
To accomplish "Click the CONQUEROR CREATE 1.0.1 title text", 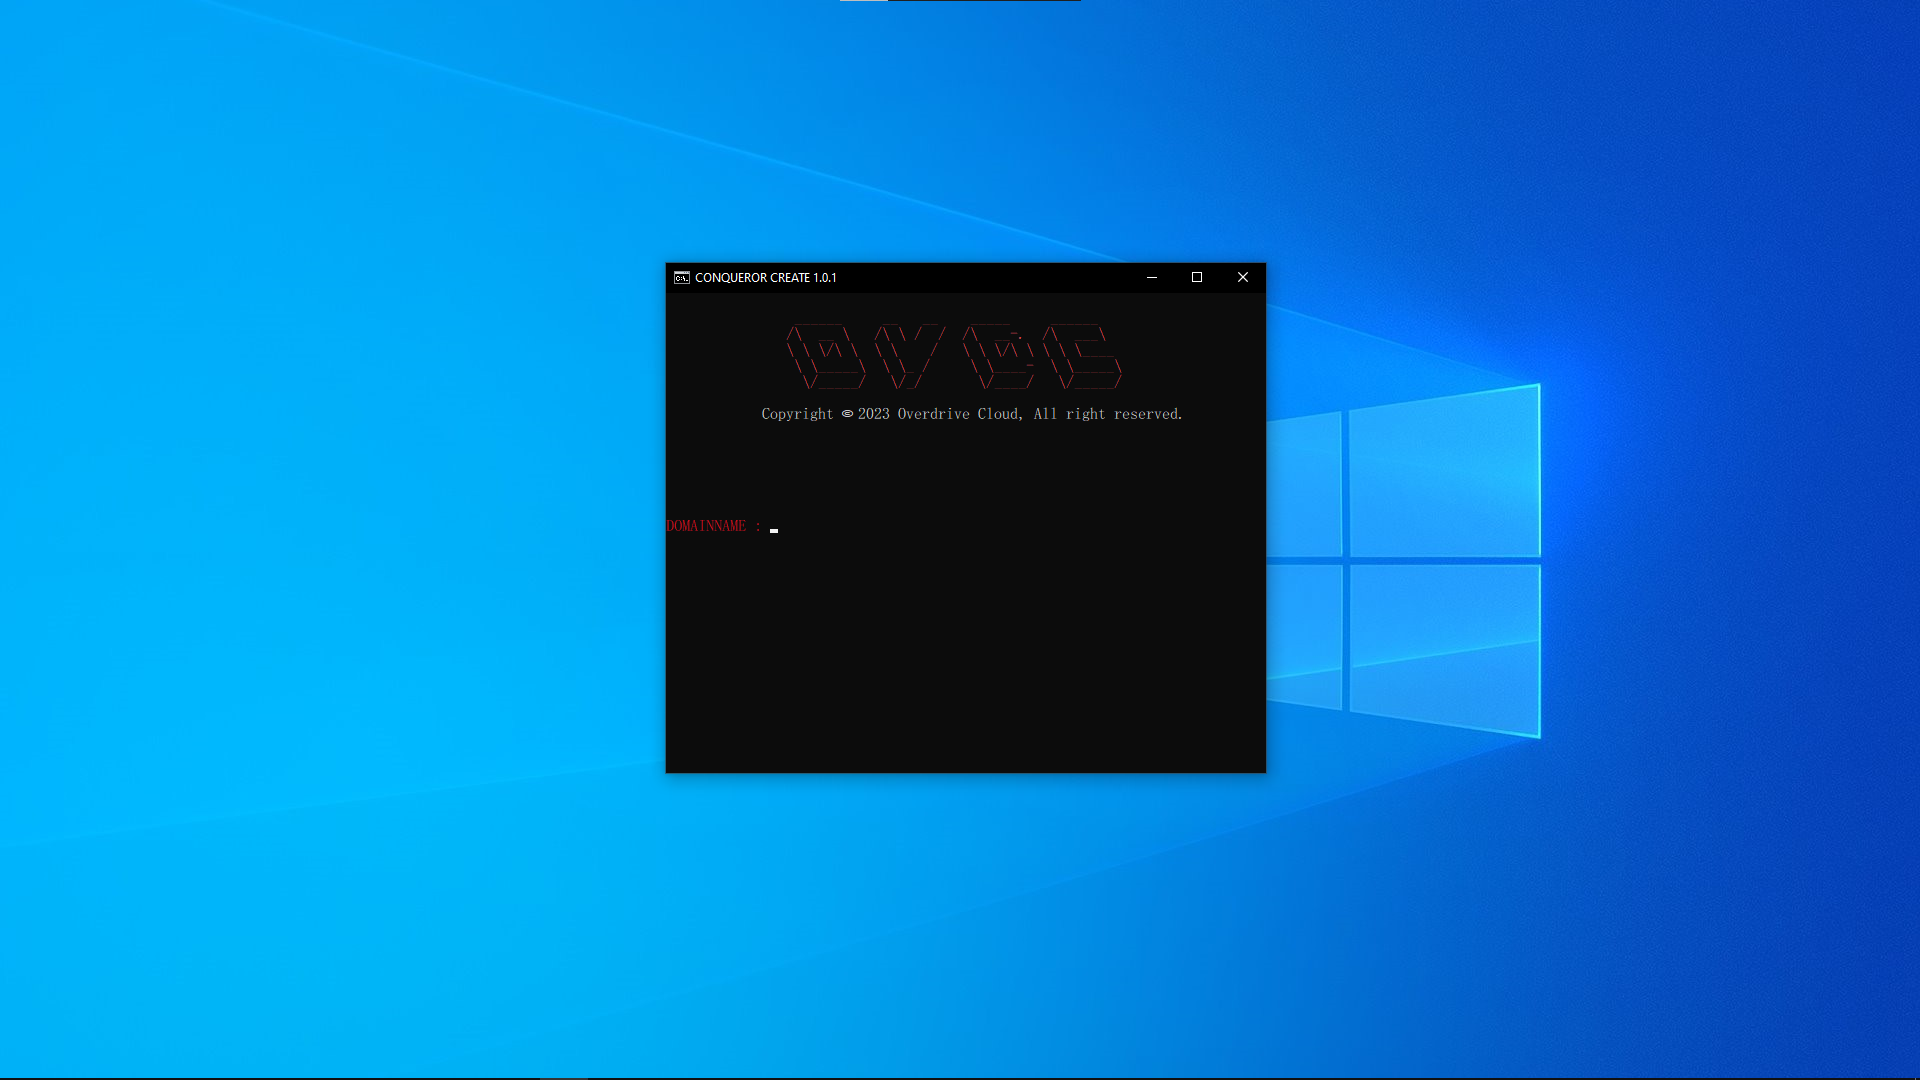I will [x=765, y=278].
